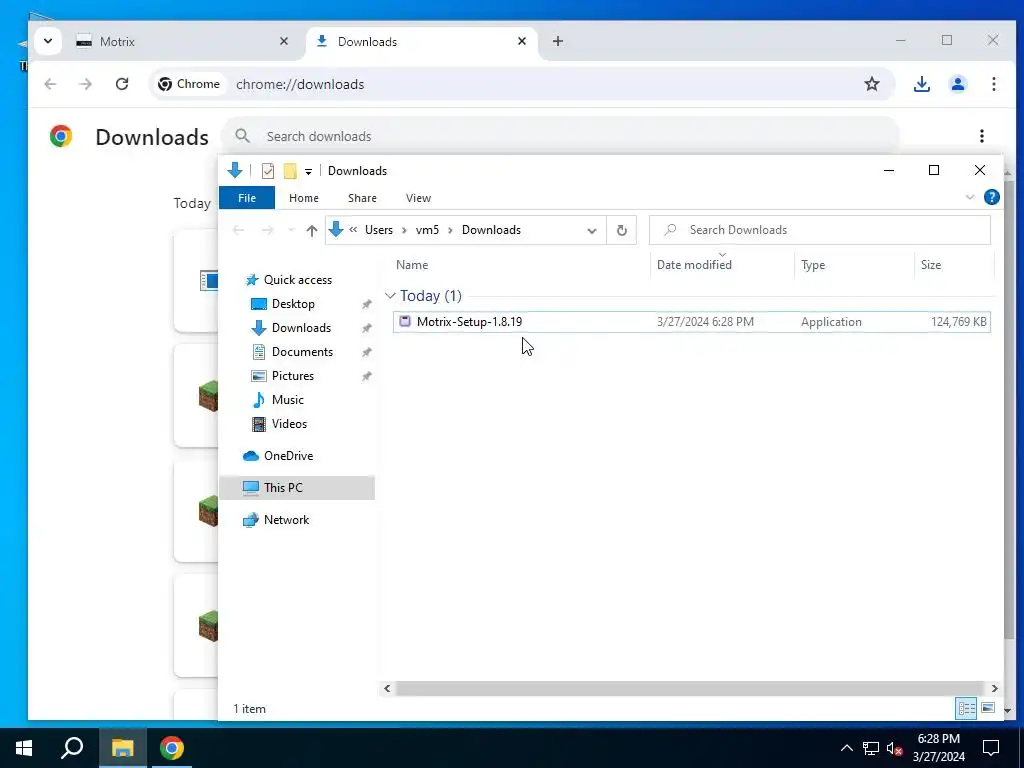
Task: Click Explorer New folder quick access icon
Action: 290,170
